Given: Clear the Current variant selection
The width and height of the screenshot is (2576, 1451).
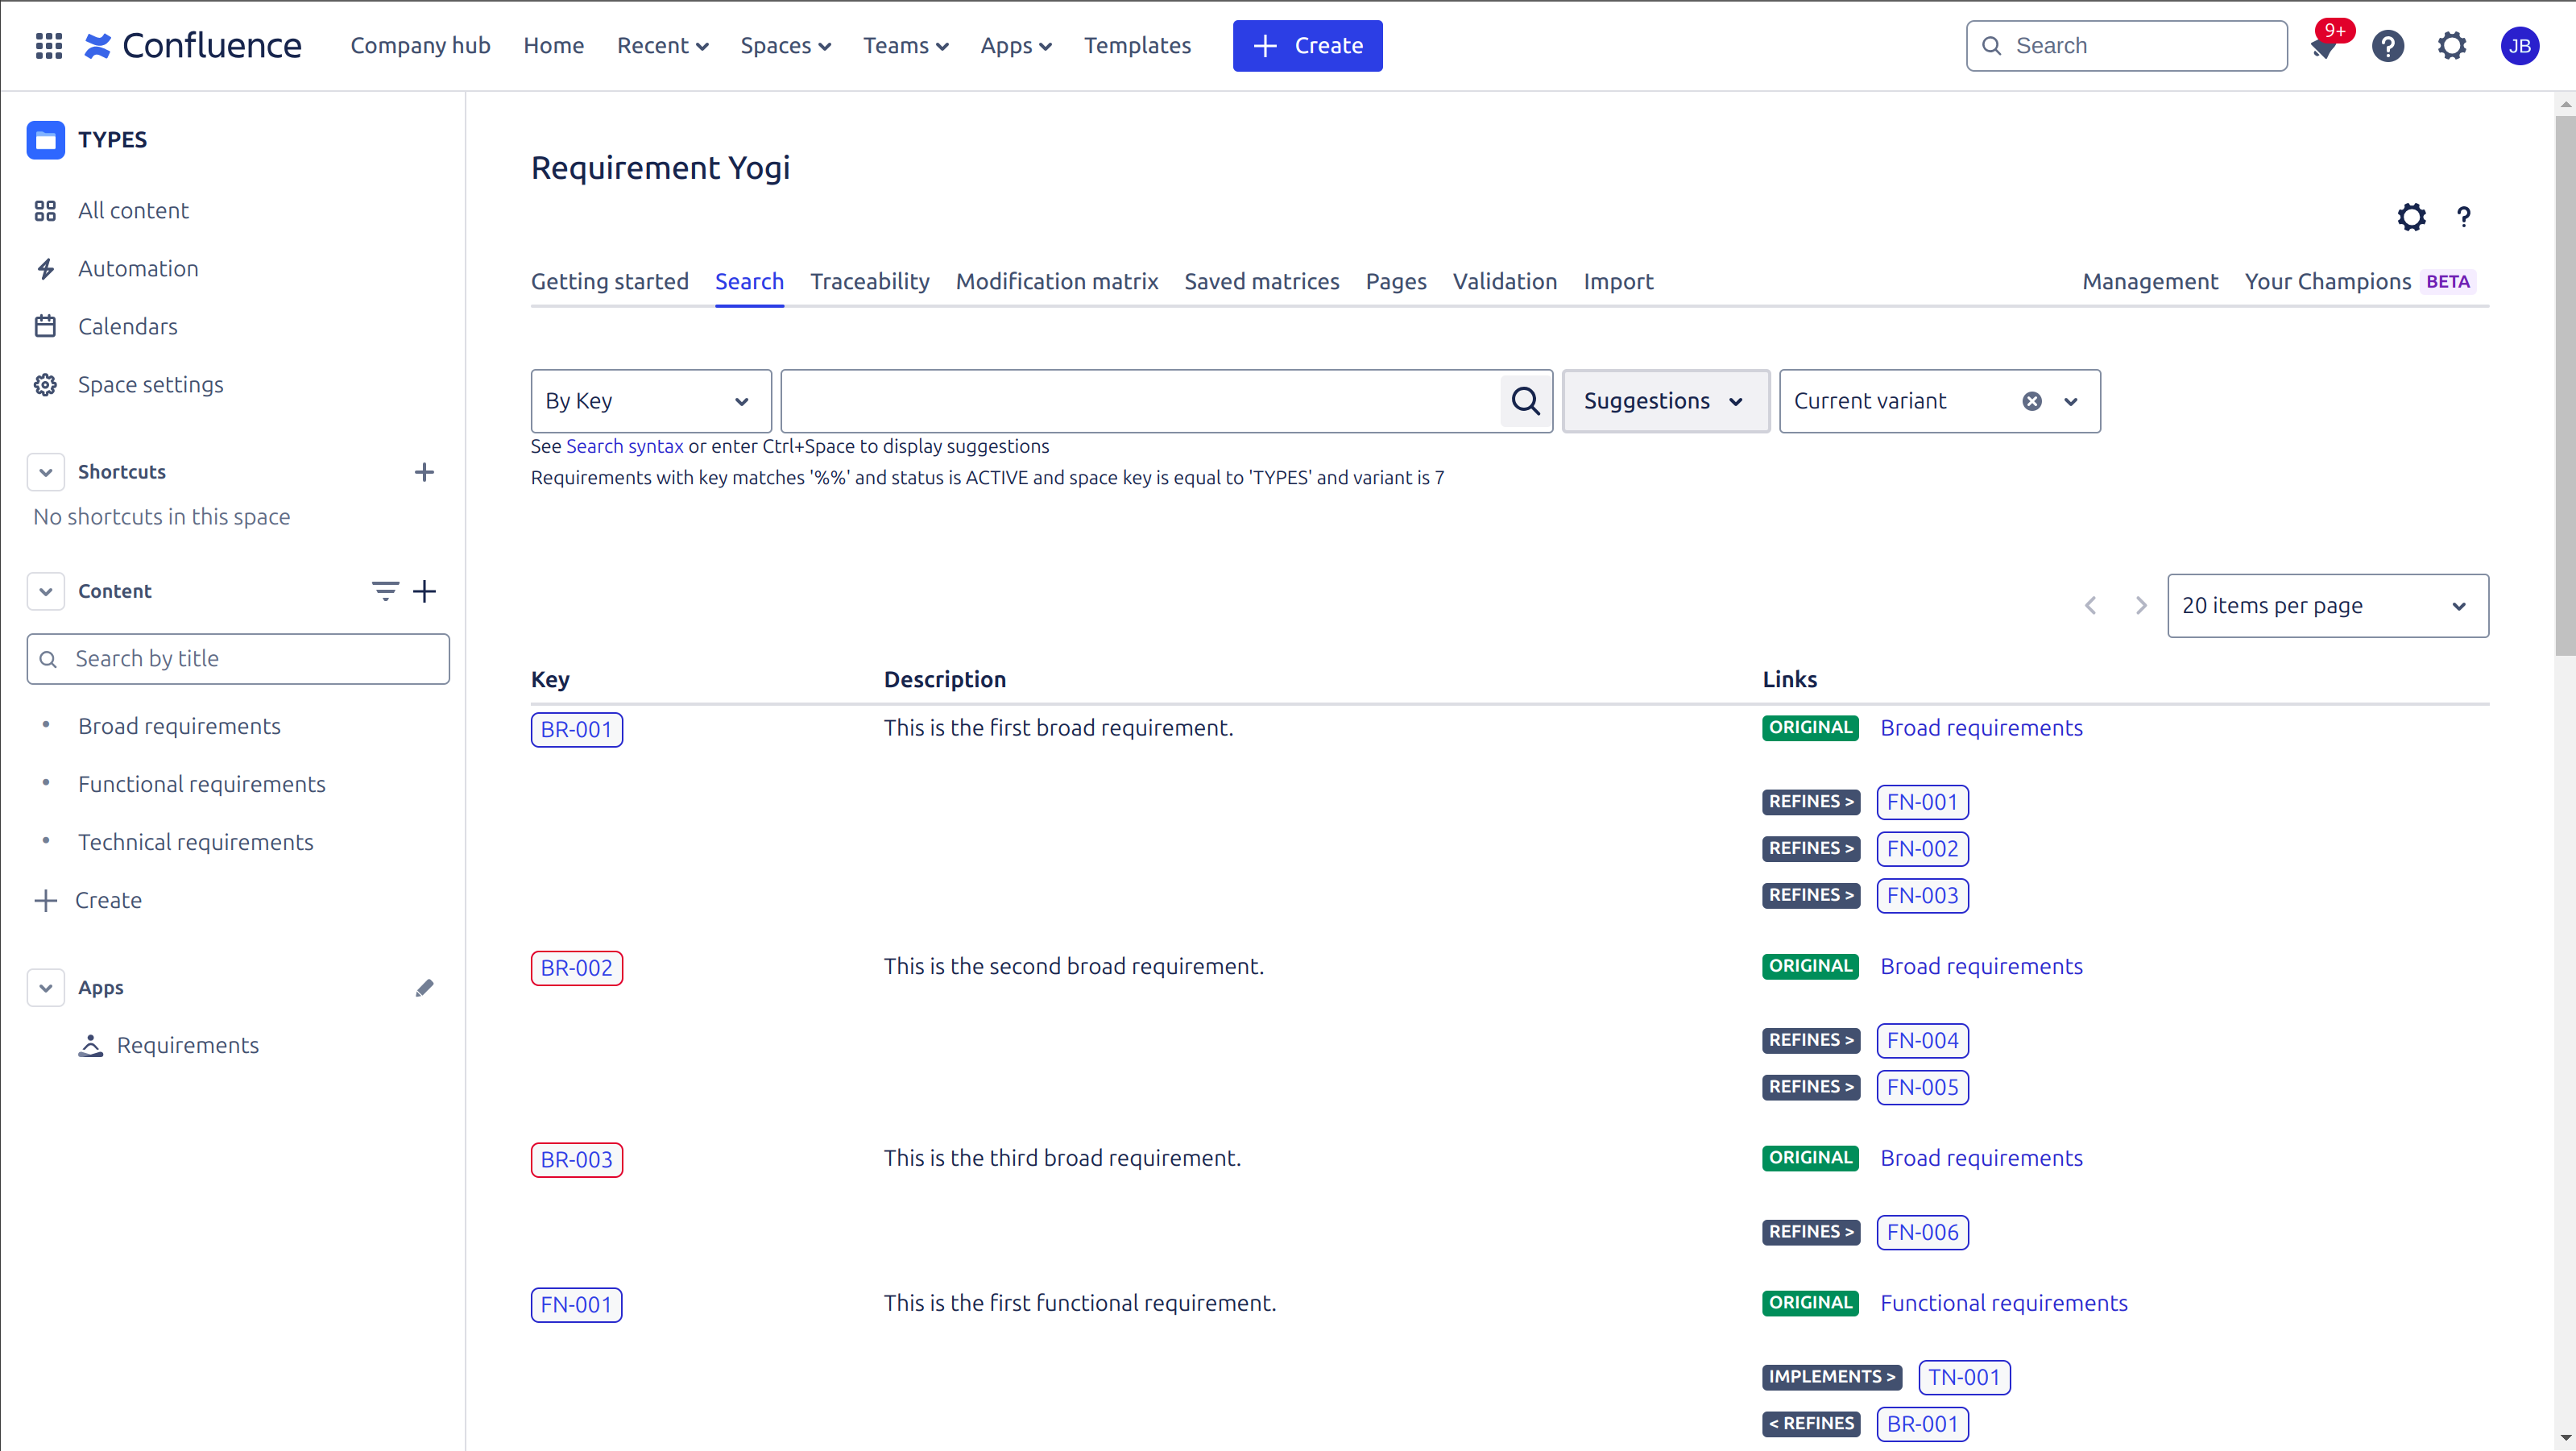Looking at the screenshot, I should [x=2031, y=401].
